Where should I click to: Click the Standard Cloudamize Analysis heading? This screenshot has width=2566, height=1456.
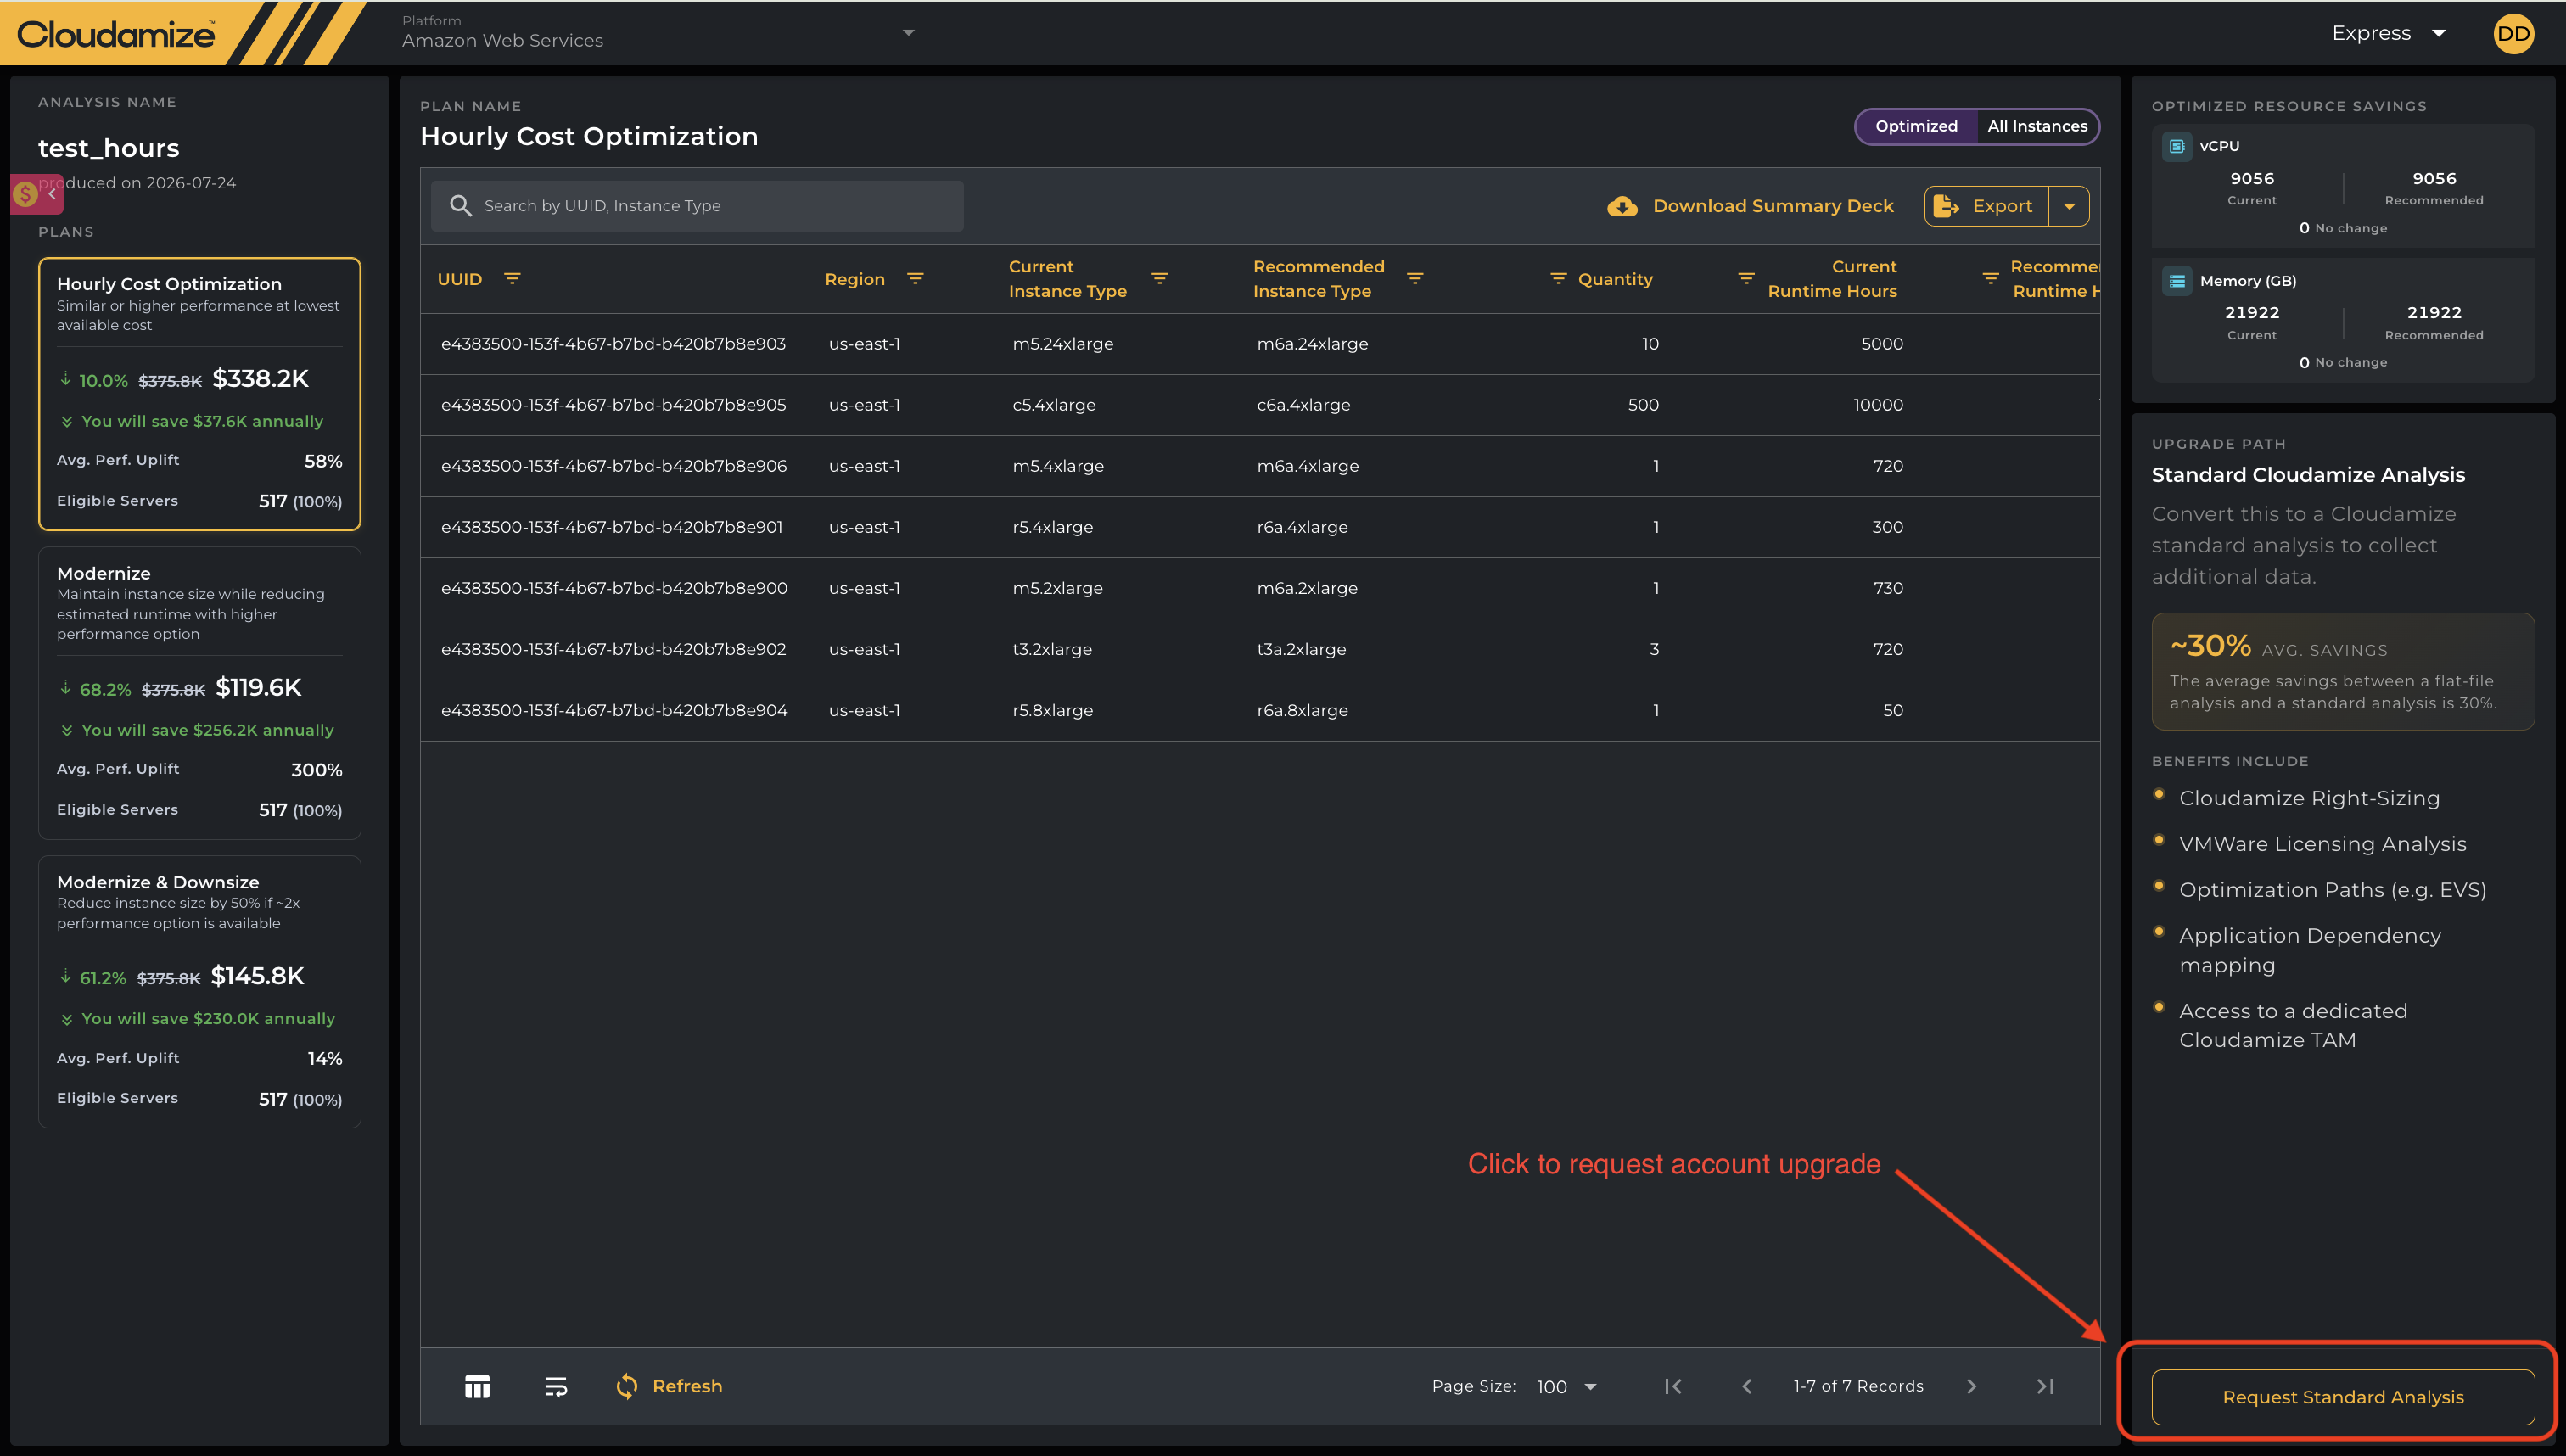2308,475
